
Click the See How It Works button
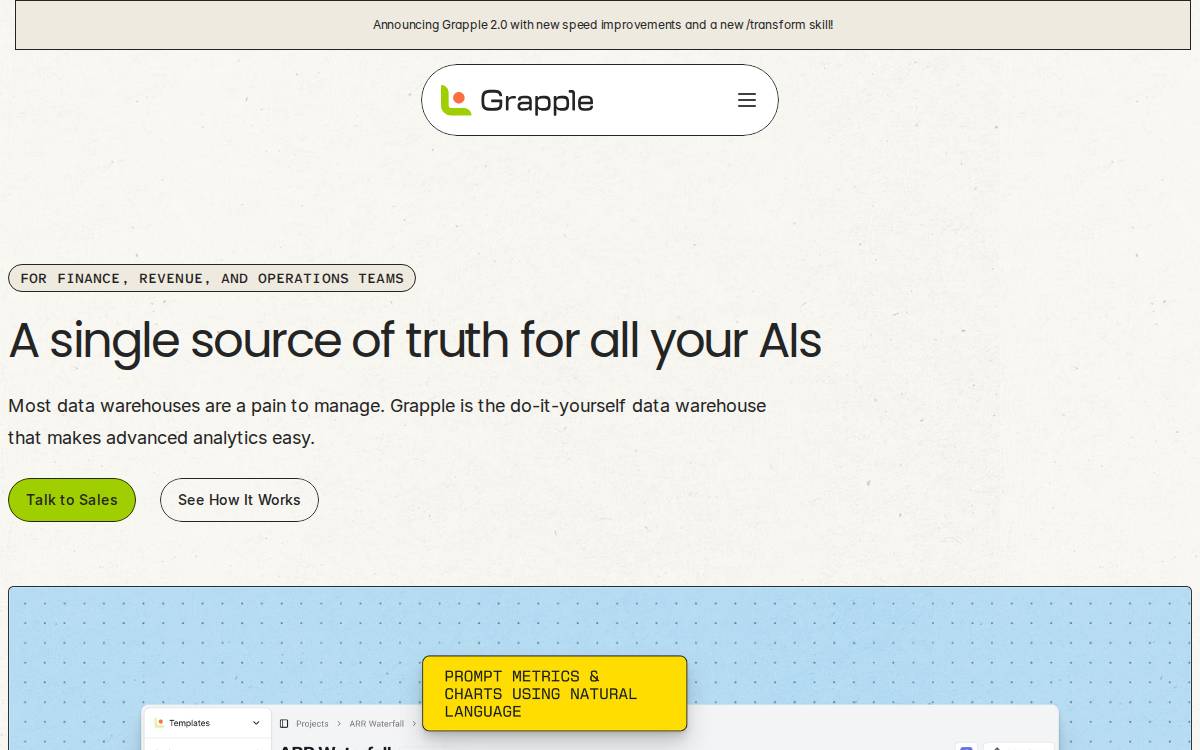pos(239,500)
